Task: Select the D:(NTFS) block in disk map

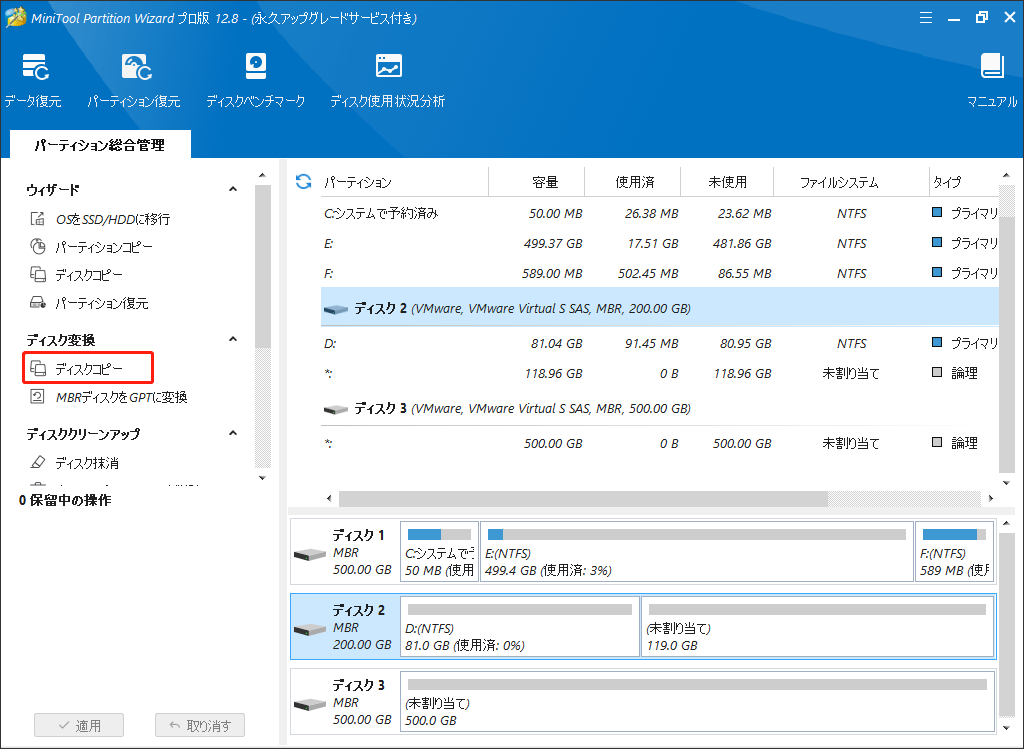Action: coord(520,626)
